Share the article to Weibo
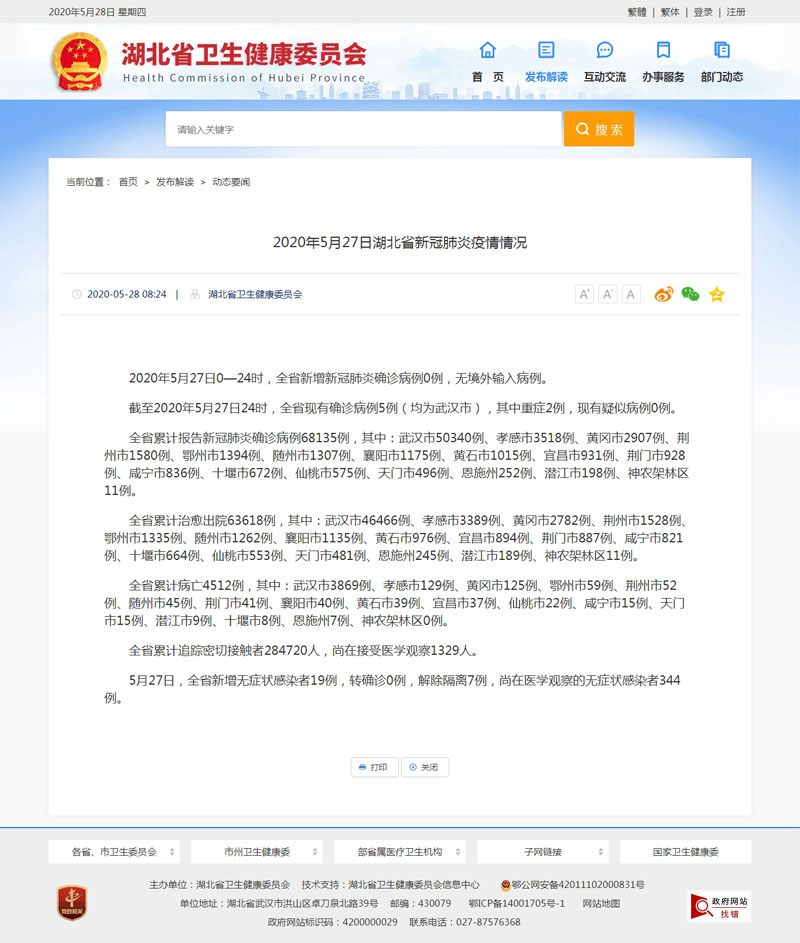800x943 pixels. click(x=664, y=294)
